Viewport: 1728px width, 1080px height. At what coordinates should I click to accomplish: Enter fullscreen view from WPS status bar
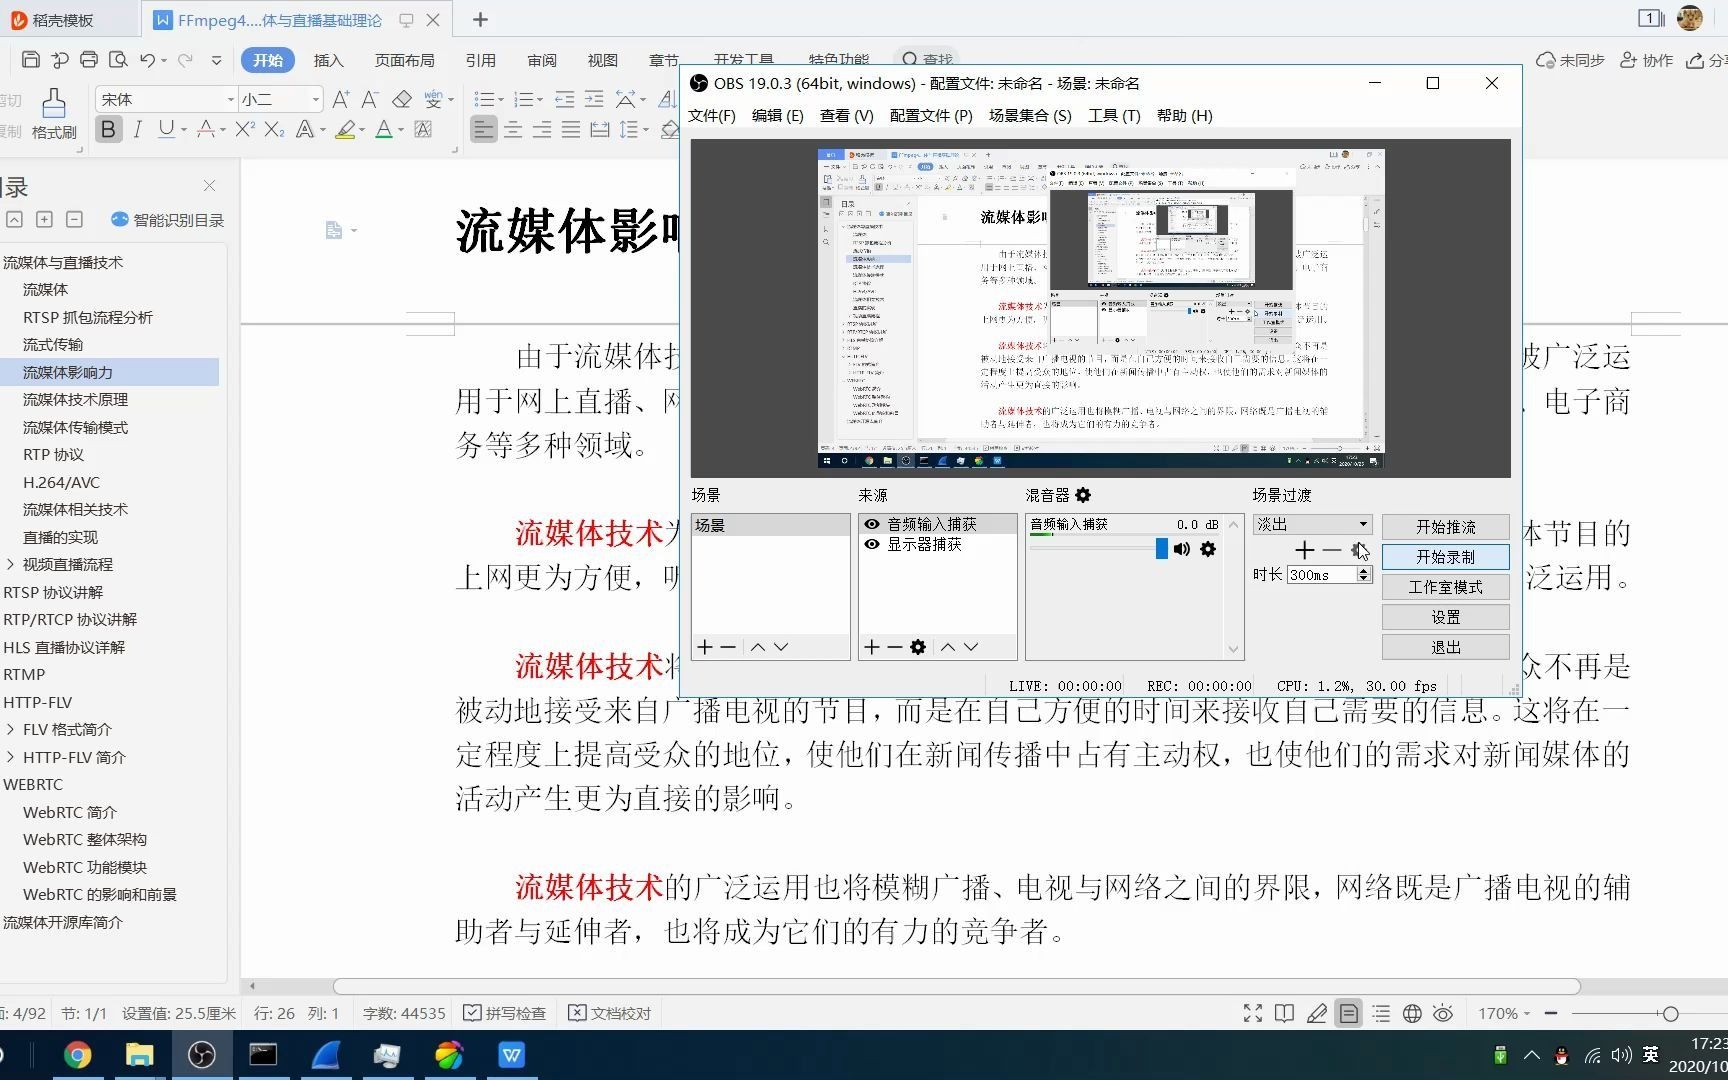(x=1253, y=1013)
